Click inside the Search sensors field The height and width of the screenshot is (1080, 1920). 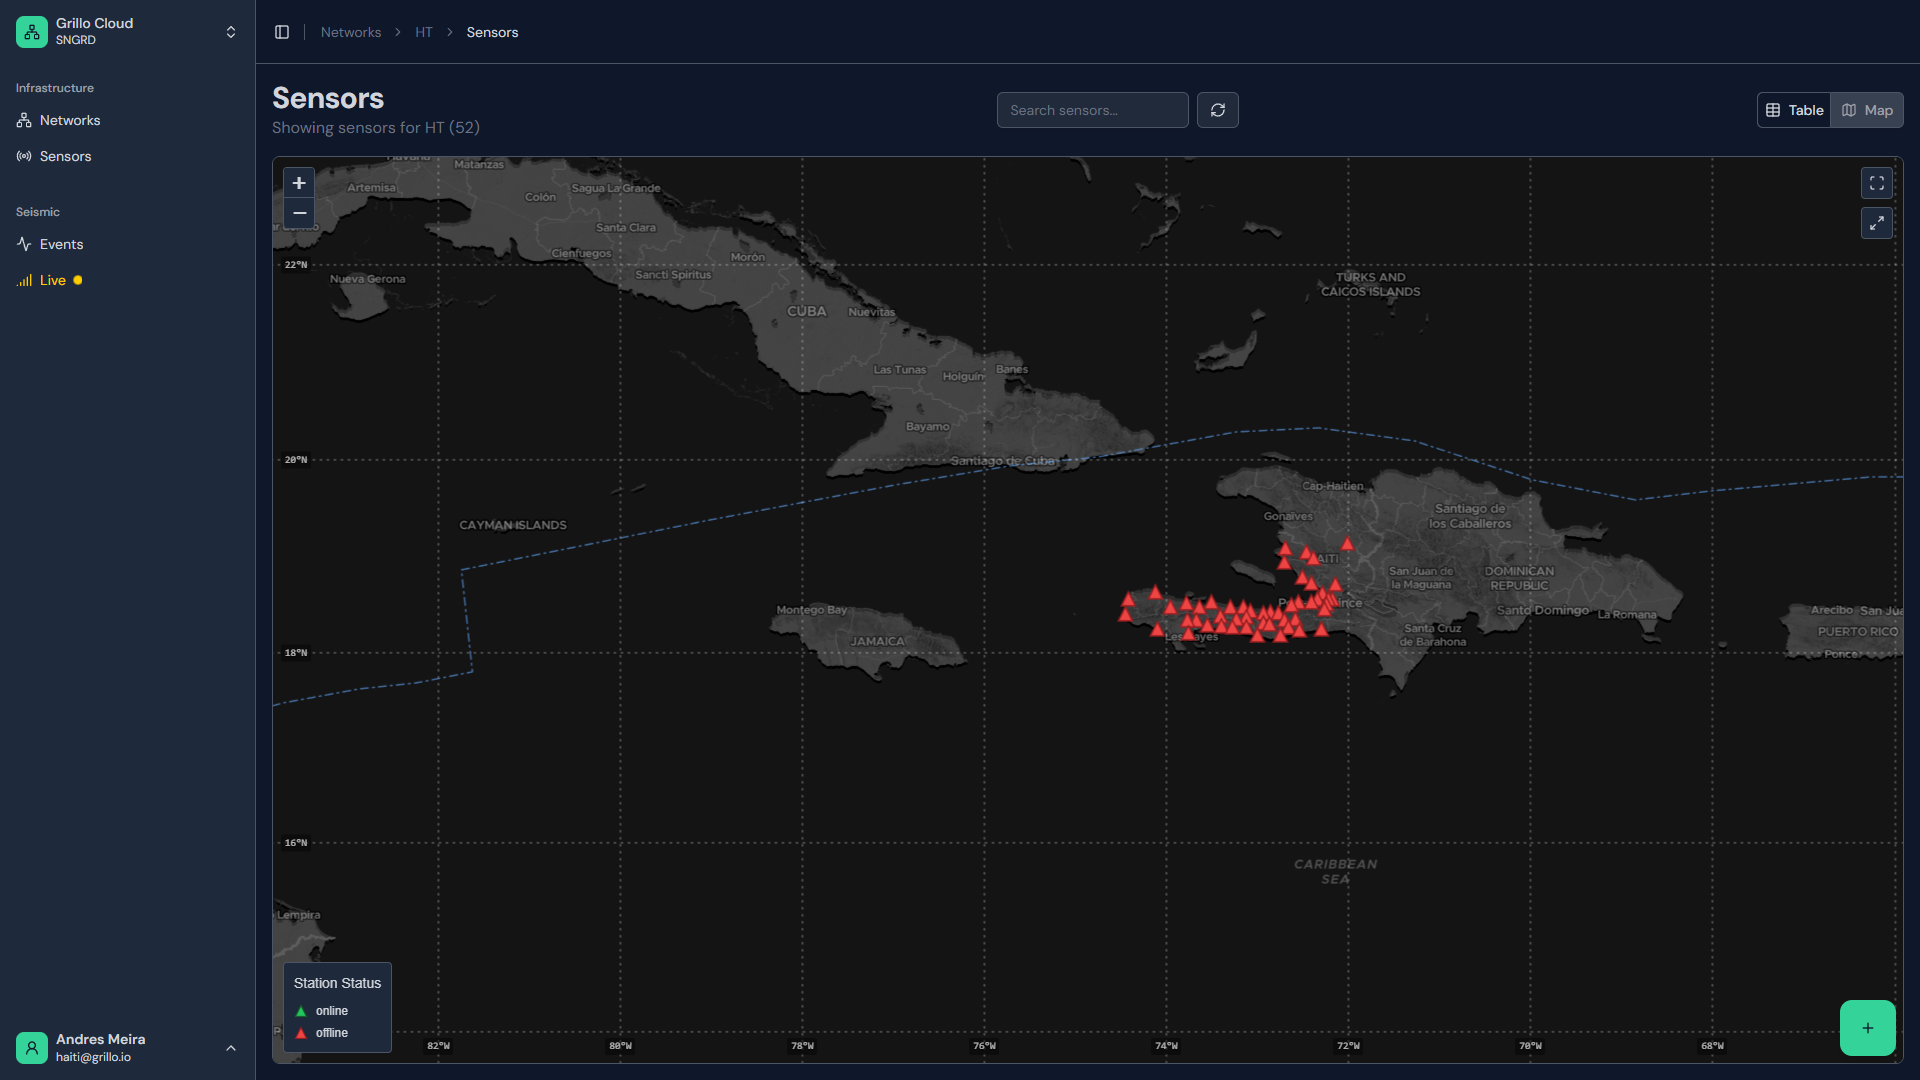(1092, 110)
